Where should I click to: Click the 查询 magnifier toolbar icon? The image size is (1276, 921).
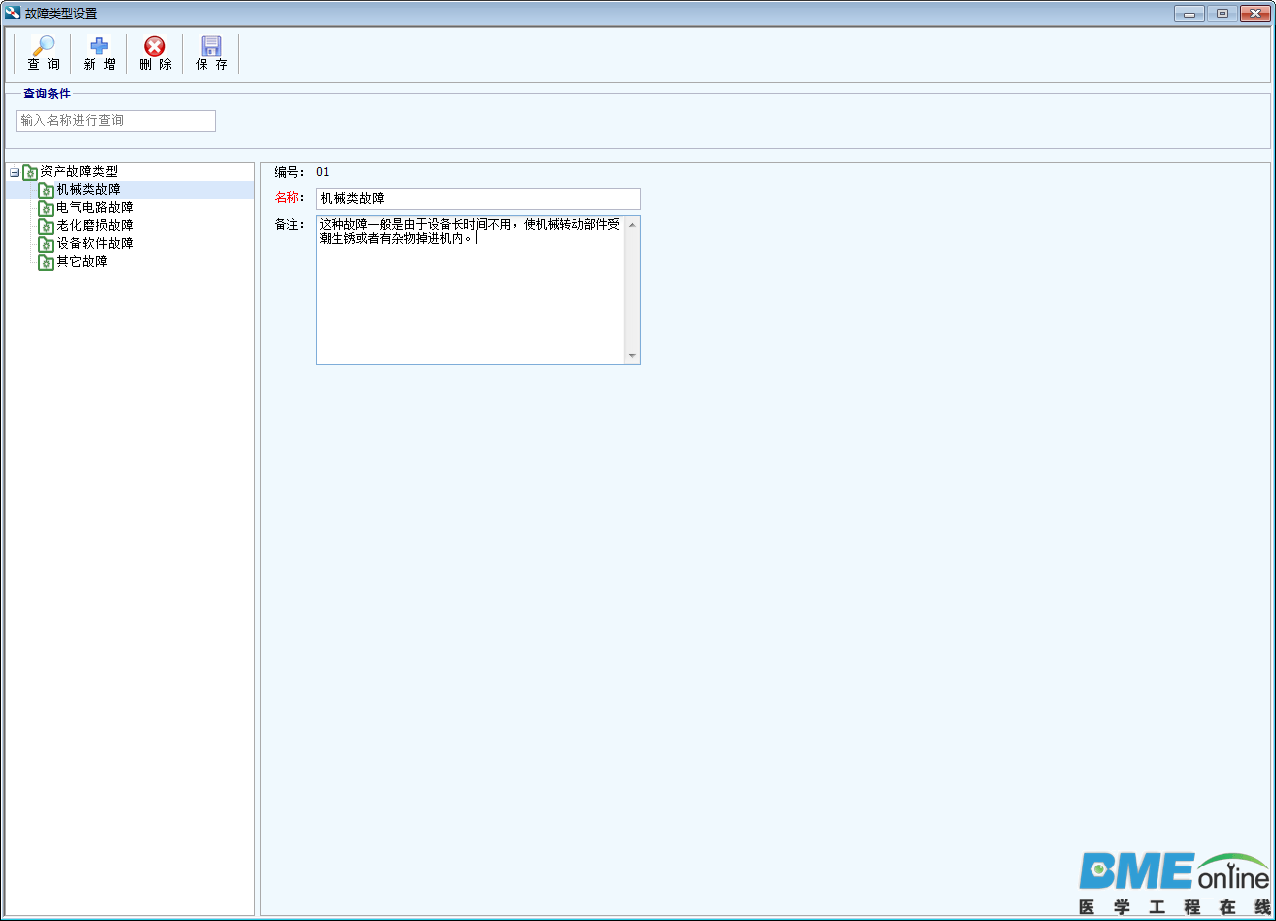click(43, 46)
